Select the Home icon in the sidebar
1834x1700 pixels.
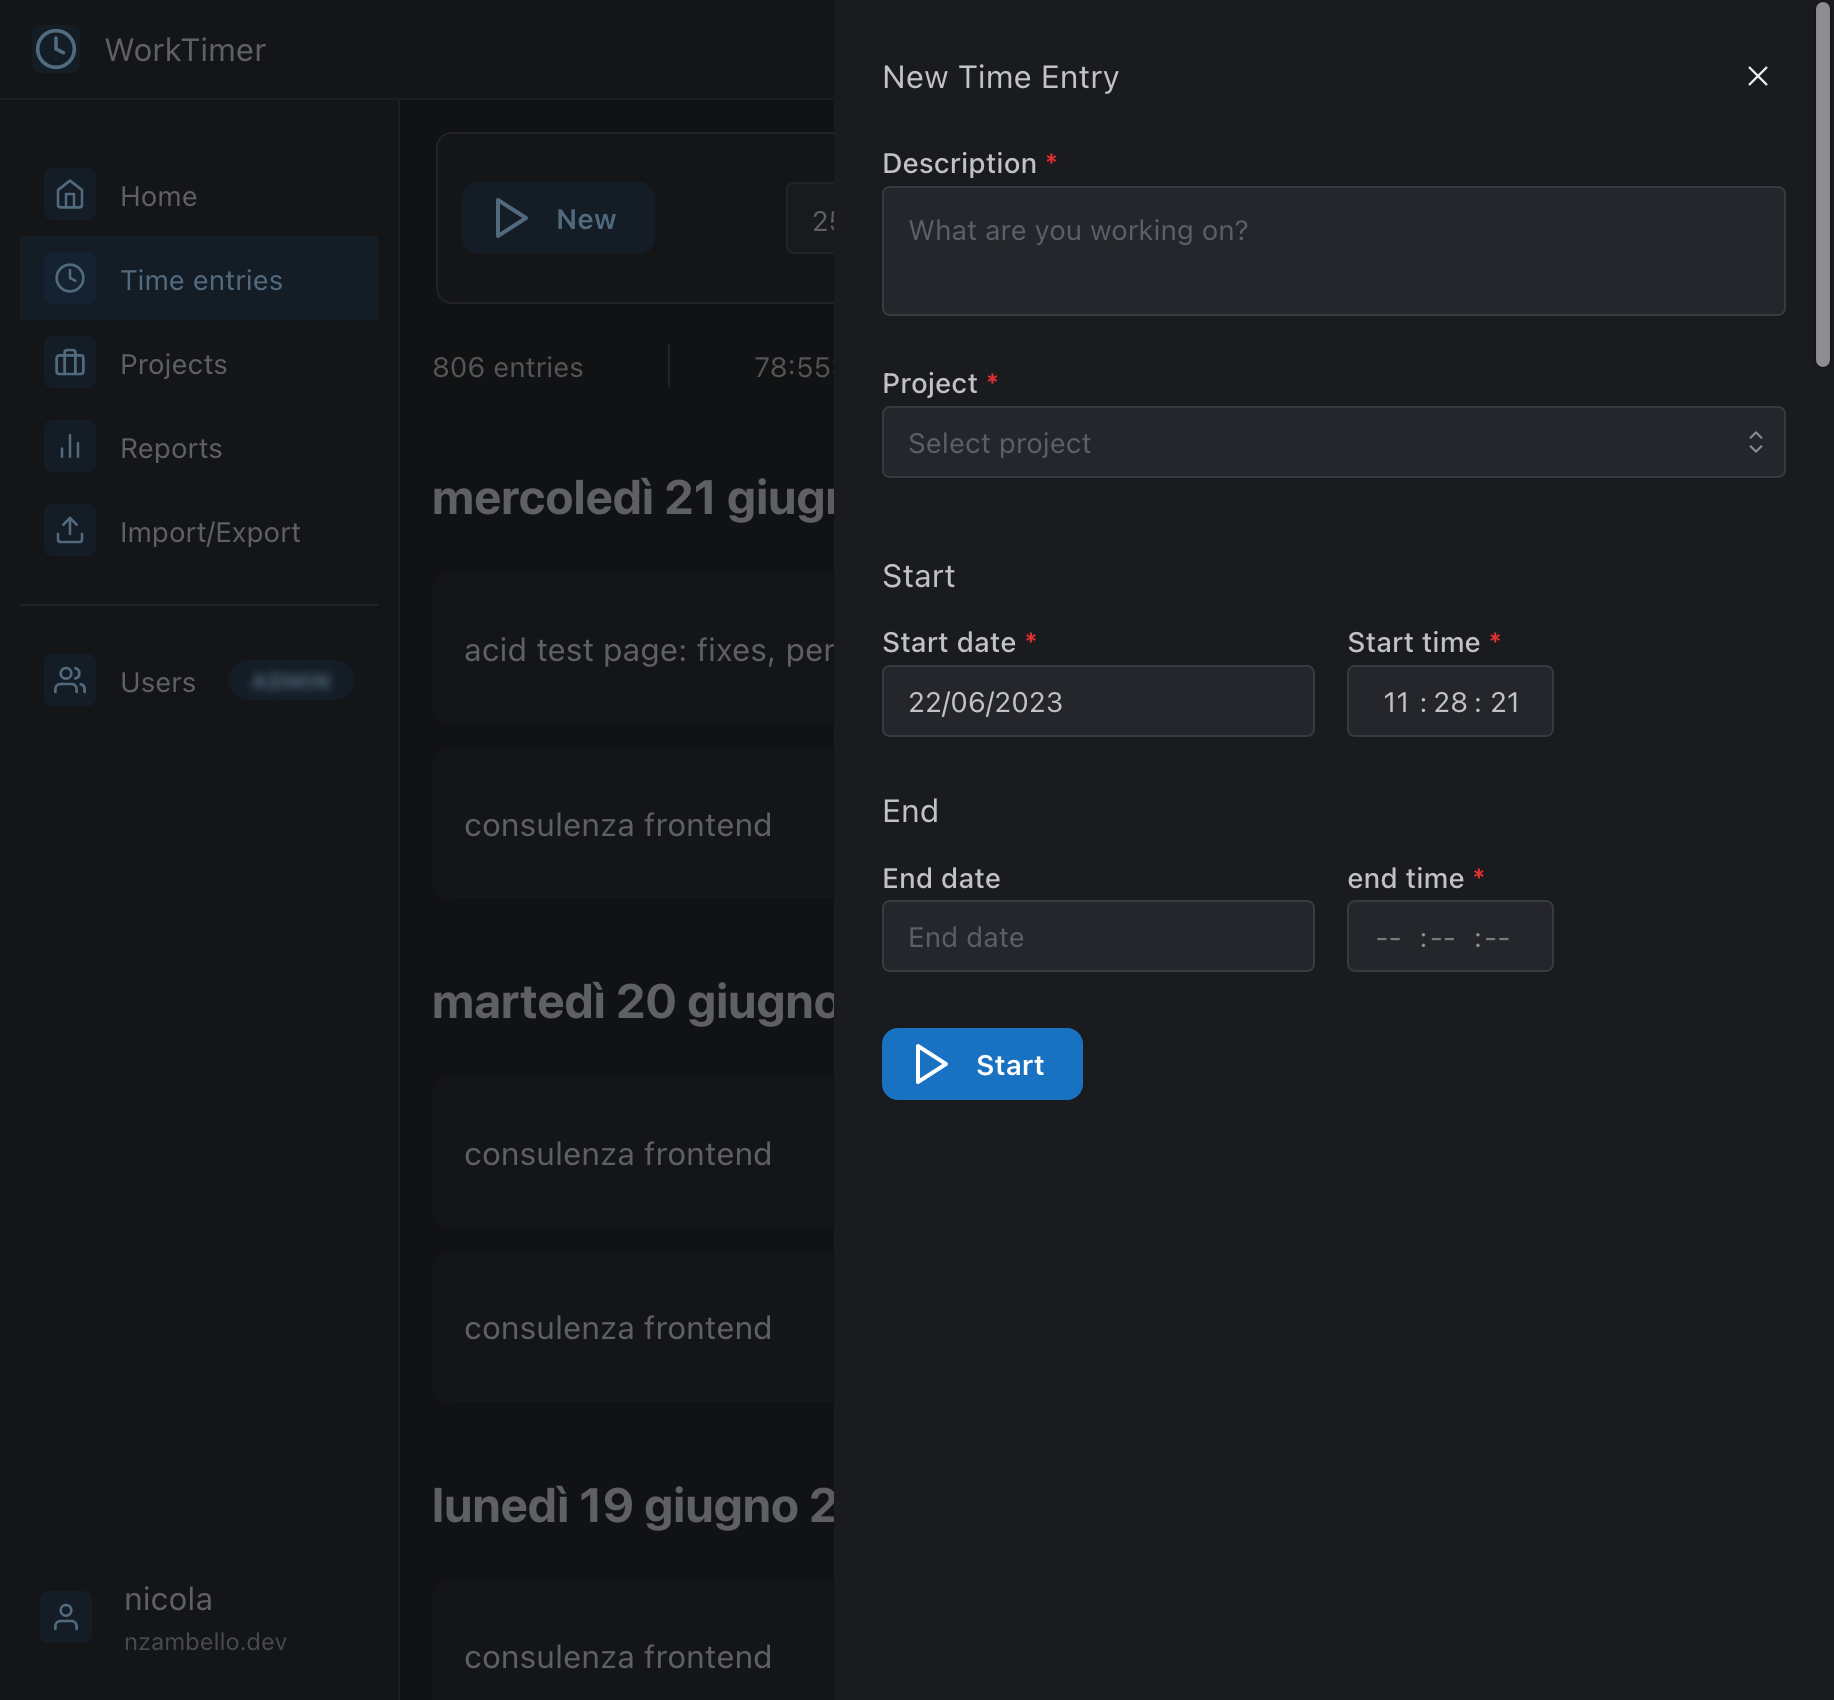[69, 195]
